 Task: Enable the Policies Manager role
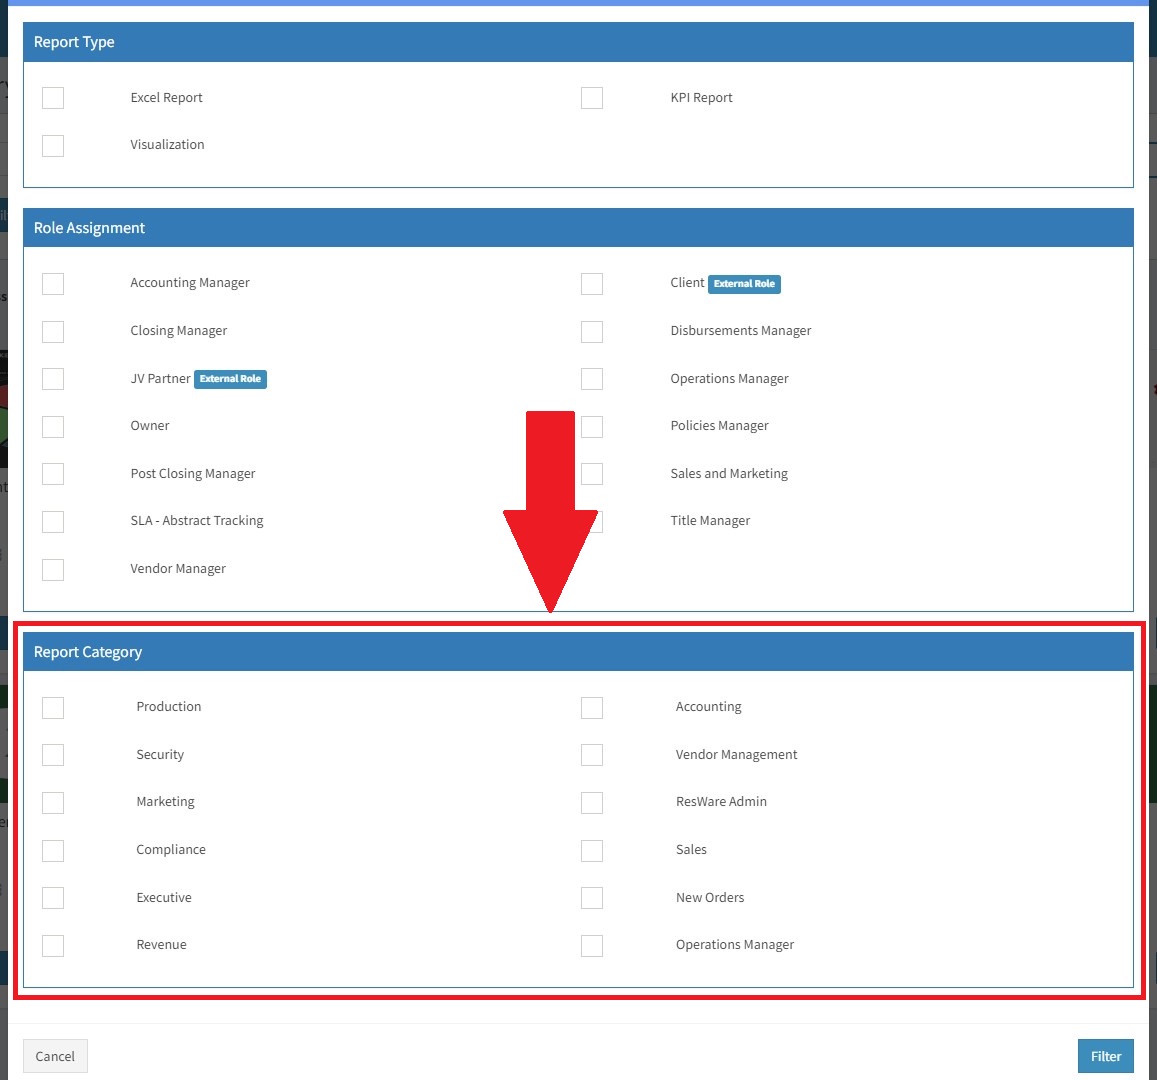[592, 426]
